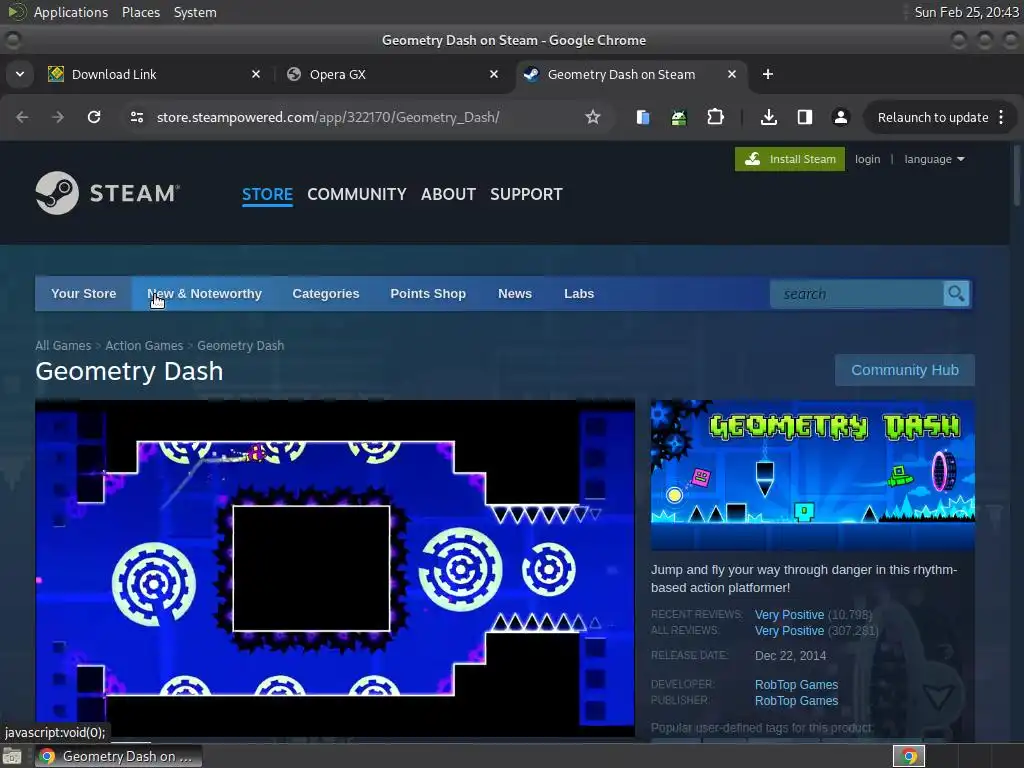
Task: Open the SUPPORT navigation item
Action: [526, 195]
